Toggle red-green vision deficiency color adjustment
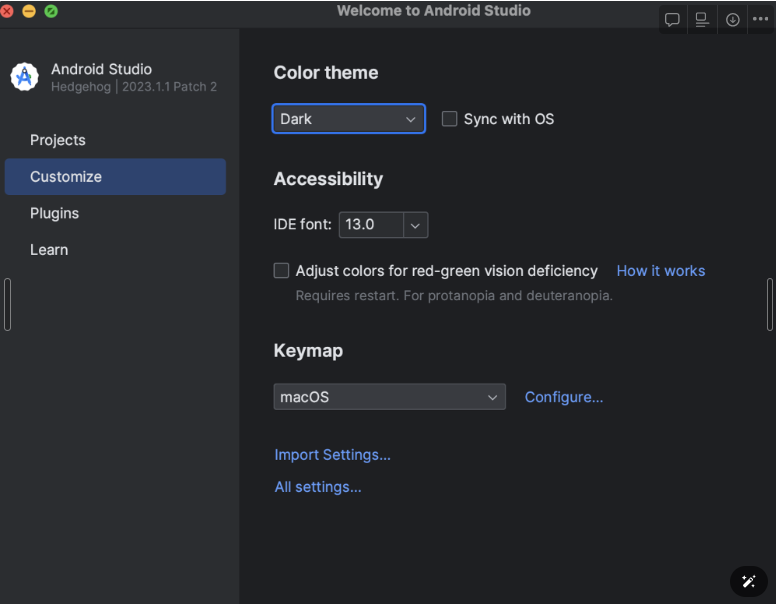Screen dimensions: 776x604 tap(282, 270)
